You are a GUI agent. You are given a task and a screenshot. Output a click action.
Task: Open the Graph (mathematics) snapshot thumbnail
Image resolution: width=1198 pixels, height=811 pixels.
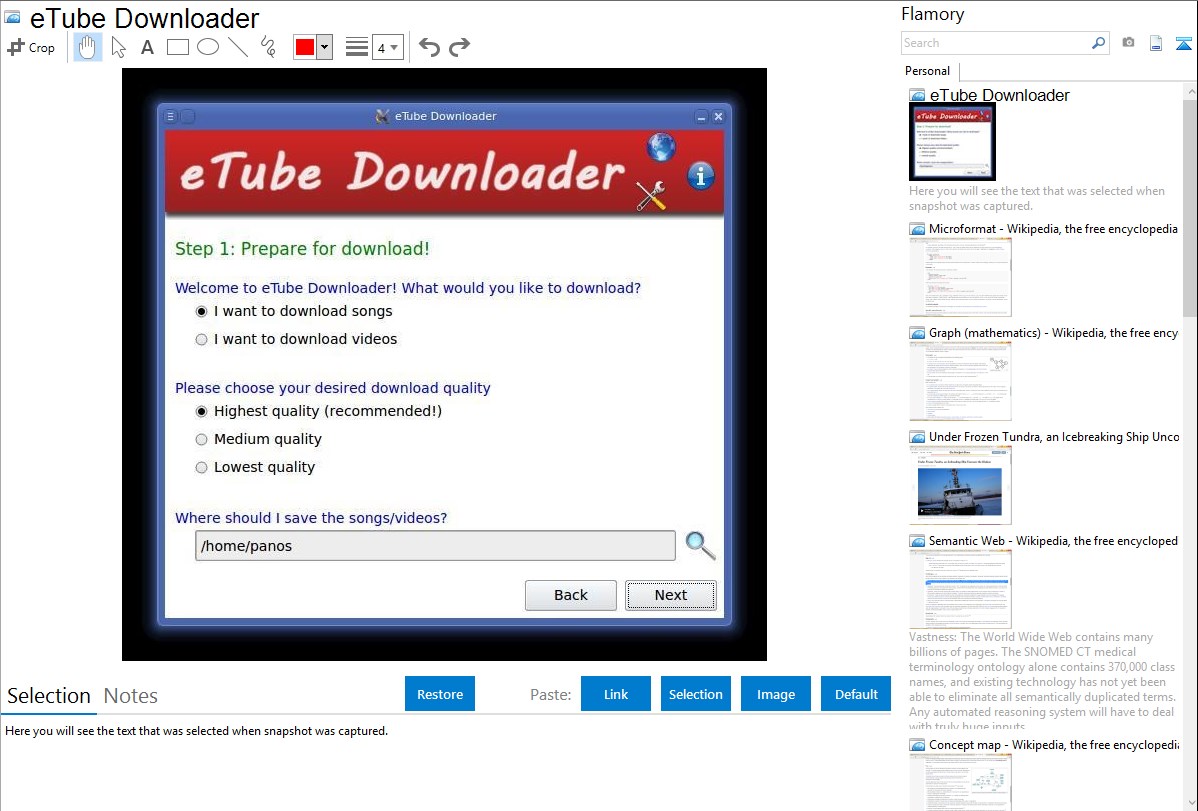tap(960, 381)
